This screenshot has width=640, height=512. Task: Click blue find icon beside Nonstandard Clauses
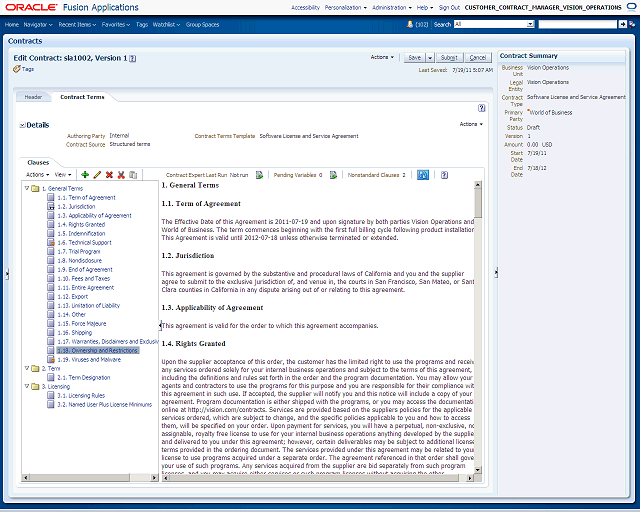[x=423, y=175]
